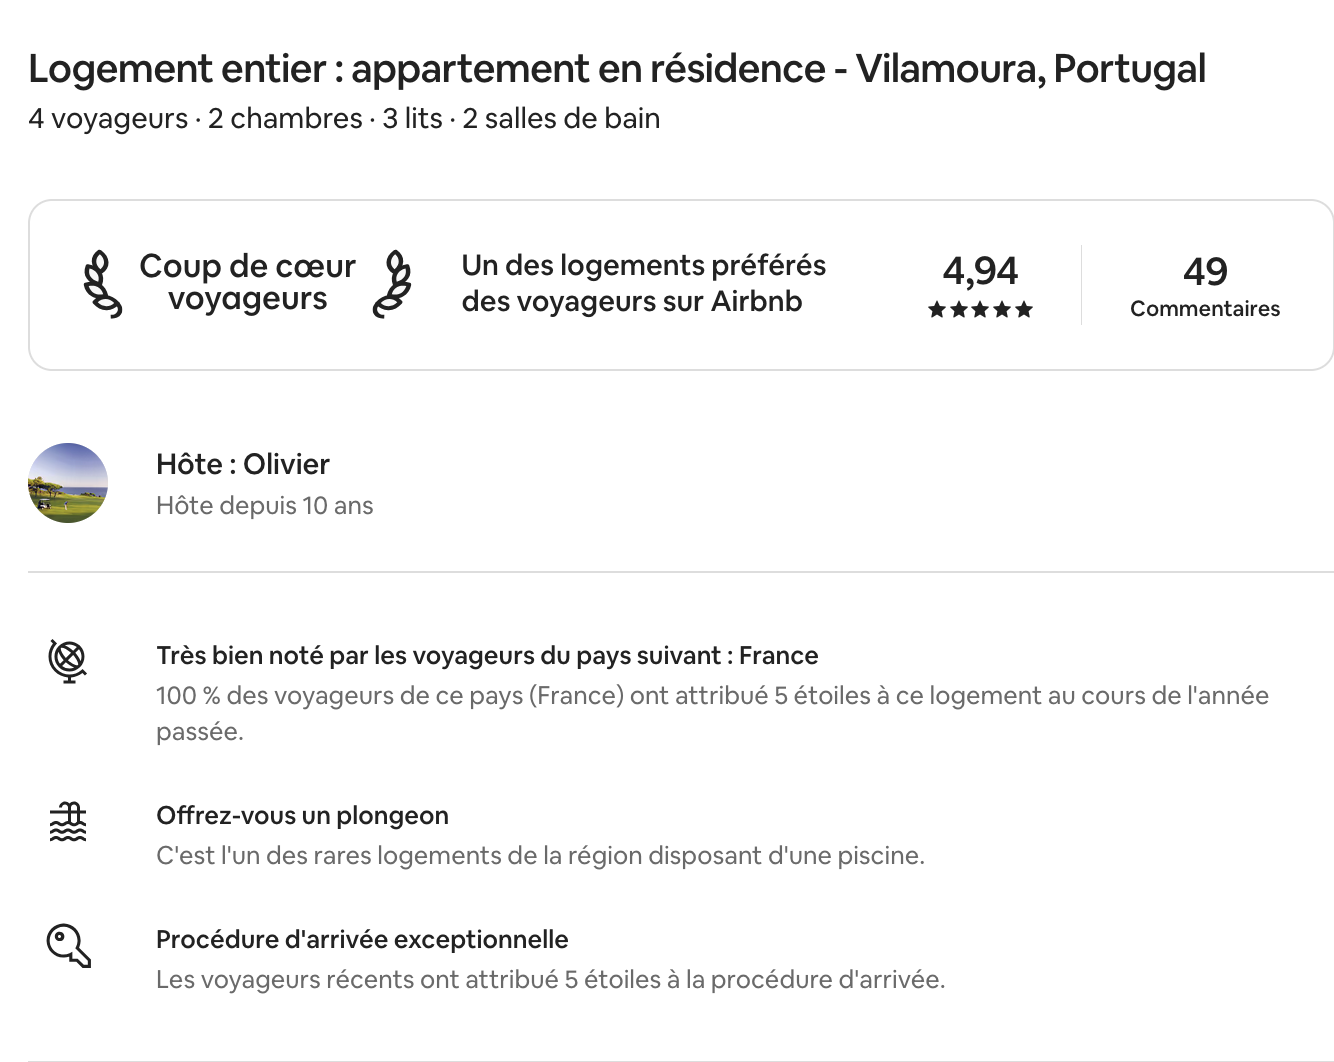Viewport: 1334px width, 1062px height.
Task: Click the right laurel leaf icon
Action: tap(392, 284)
